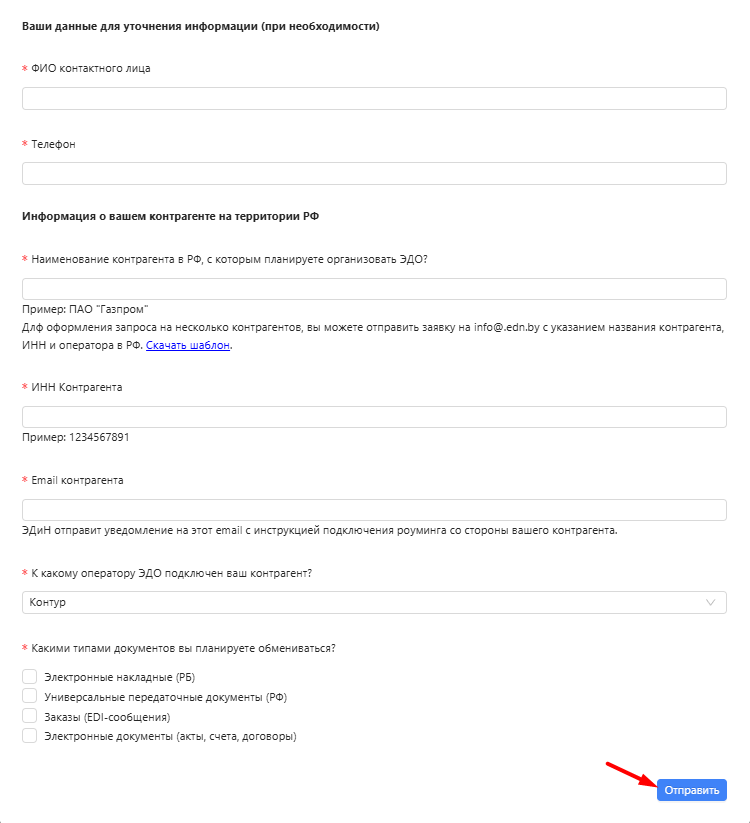Click the Телефон field label
This screenshot has height=823, width=750.
point(54,144)
